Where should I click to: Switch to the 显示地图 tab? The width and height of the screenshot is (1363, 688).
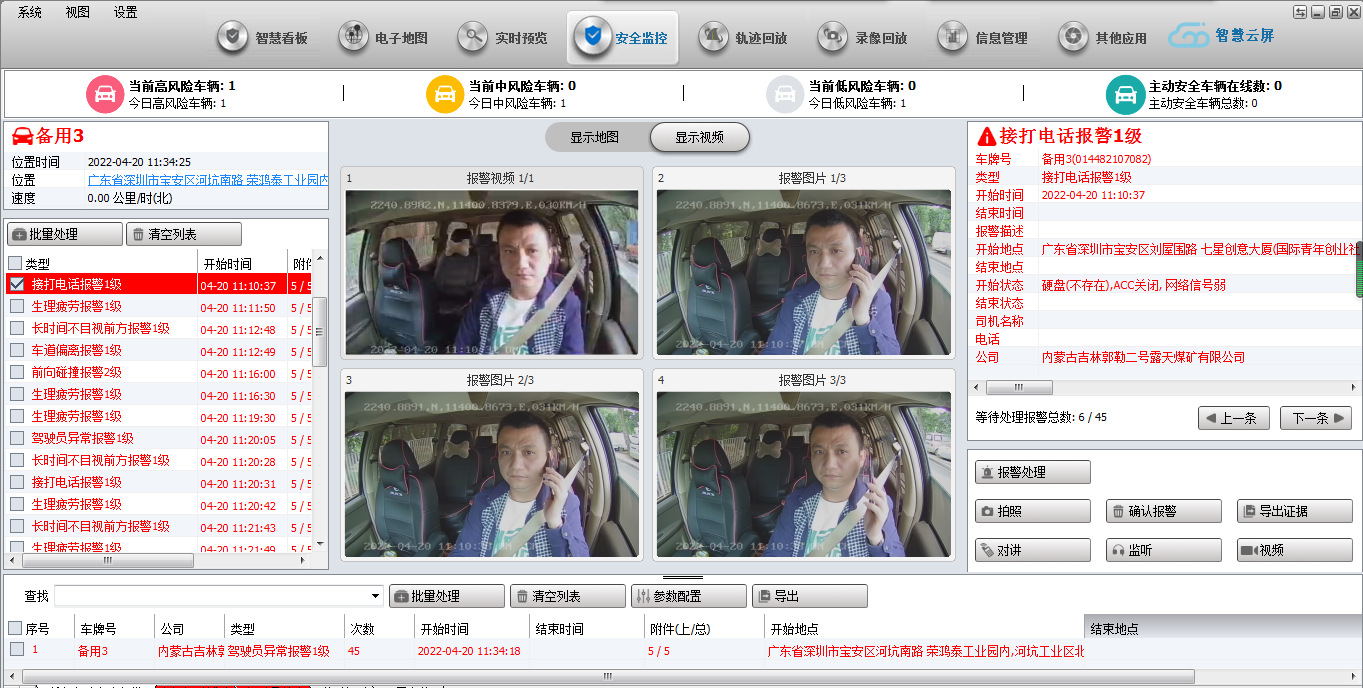pyautogui.click(x=595, y=137)
